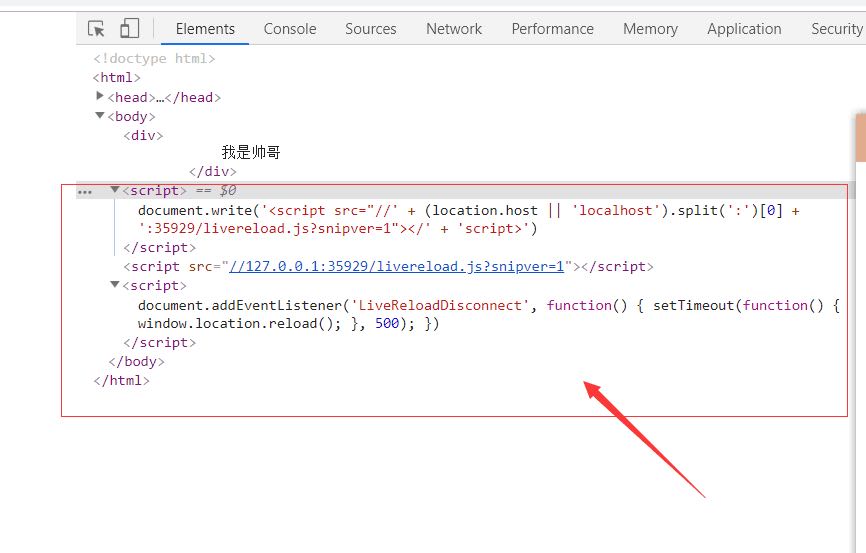Open the Memory tab

tap(650, 29)
